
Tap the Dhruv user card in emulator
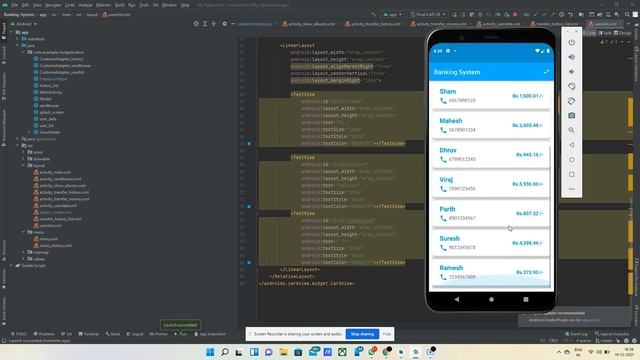point(491,155)
